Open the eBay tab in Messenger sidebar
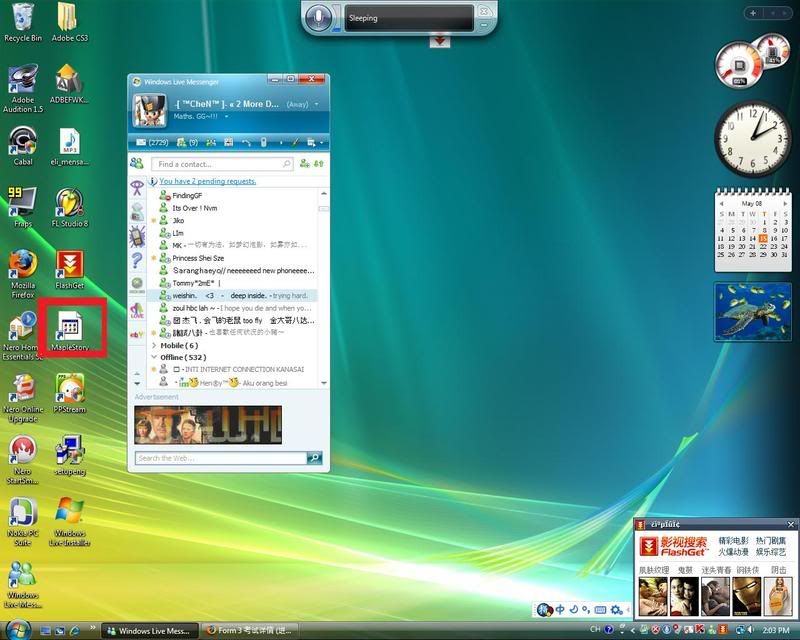The height and width of the screenshot is (640, 800). [x=137, y=333]
